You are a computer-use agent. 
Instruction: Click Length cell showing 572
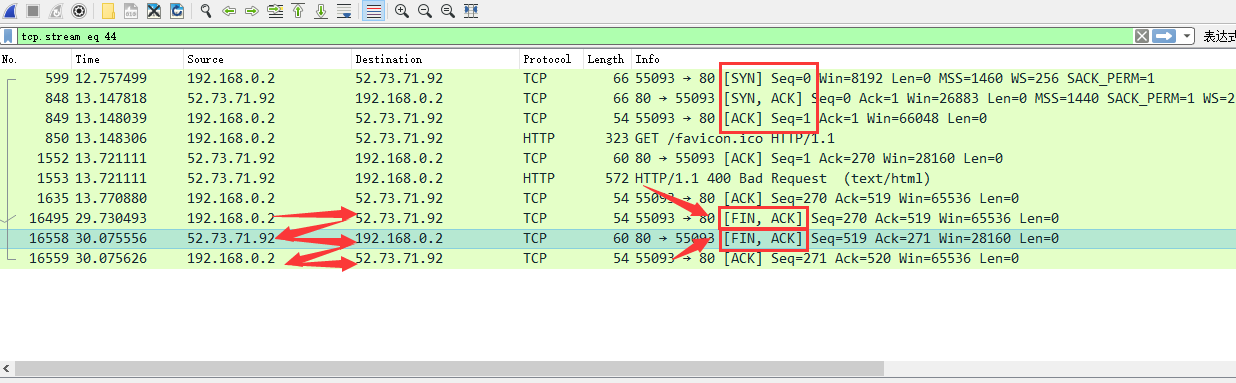(617, 178)
